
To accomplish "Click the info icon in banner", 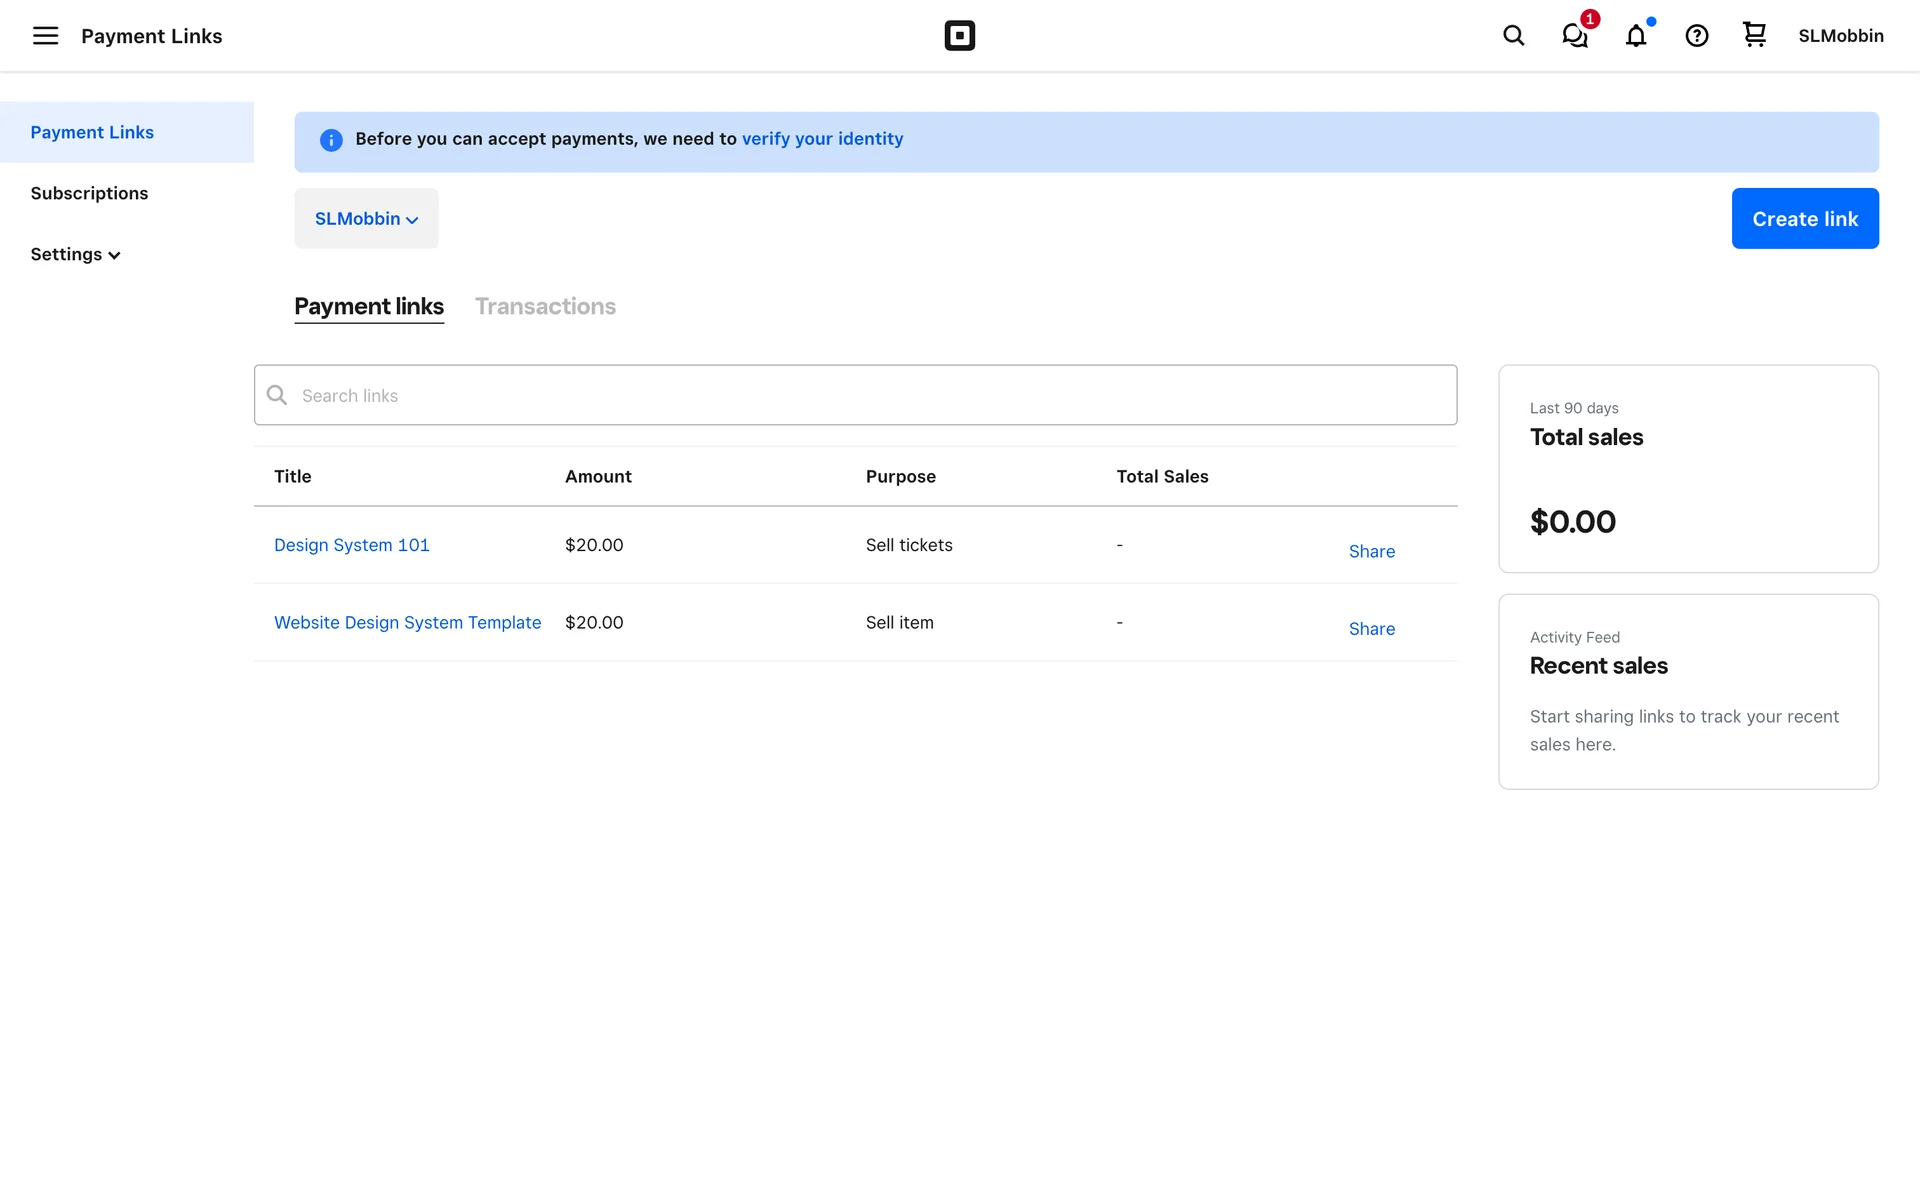I will (331, 140).
